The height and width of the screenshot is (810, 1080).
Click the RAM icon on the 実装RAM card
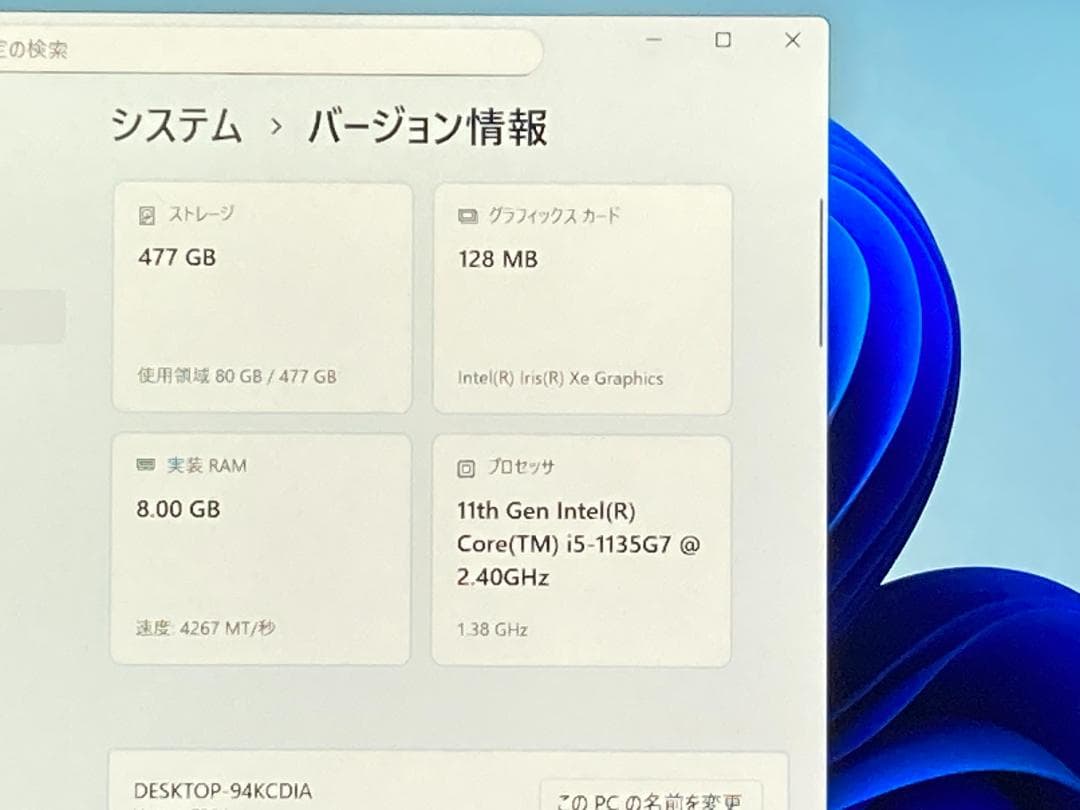(148, 464)
